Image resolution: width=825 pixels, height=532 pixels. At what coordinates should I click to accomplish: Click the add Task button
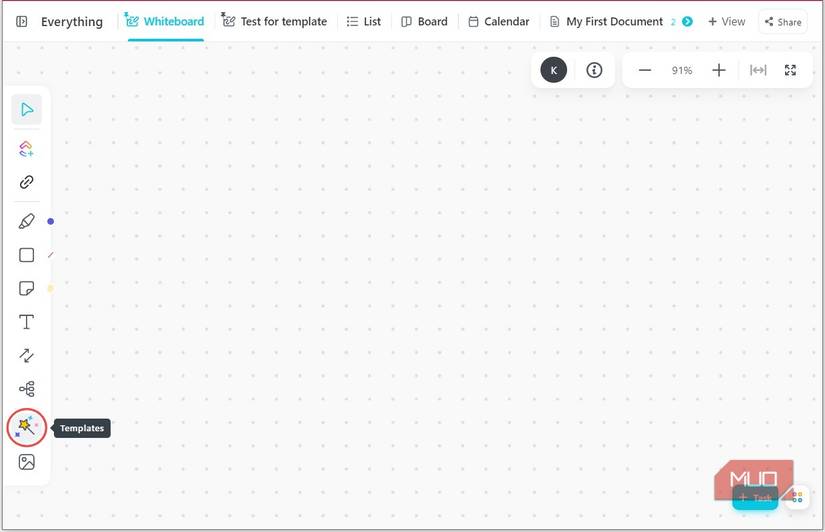755,498
